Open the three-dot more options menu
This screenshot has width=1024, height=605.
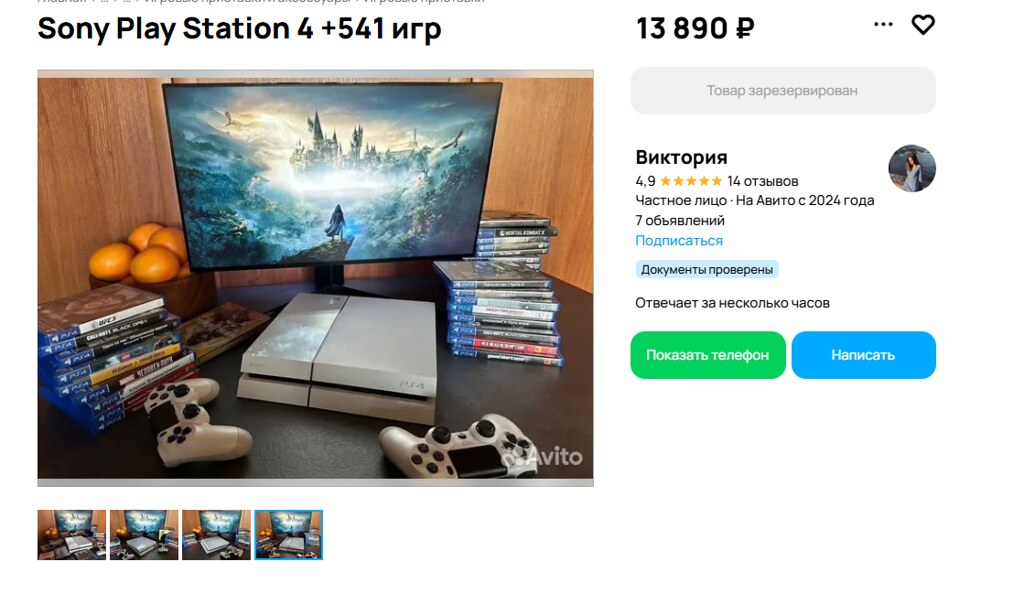tap(883, 25)
